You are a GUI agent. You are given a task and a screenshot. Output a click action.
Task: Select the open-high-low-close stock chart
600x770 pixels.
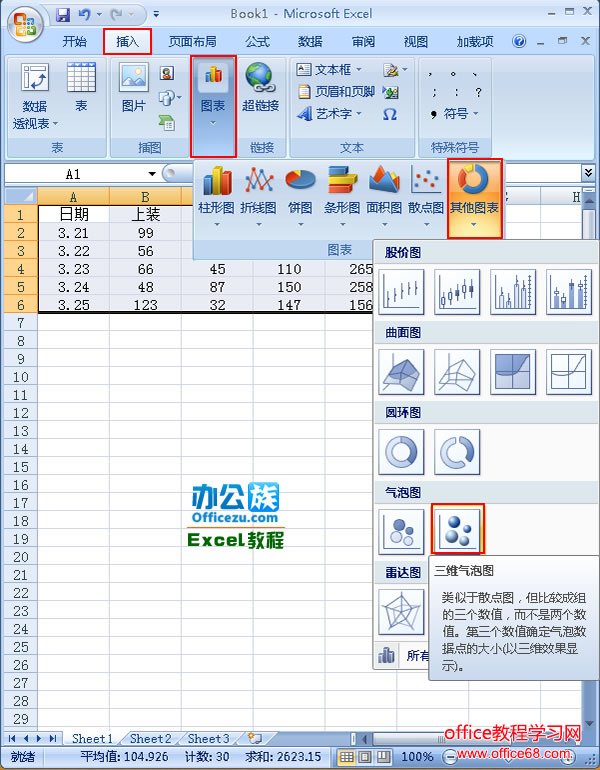(457, 292)
